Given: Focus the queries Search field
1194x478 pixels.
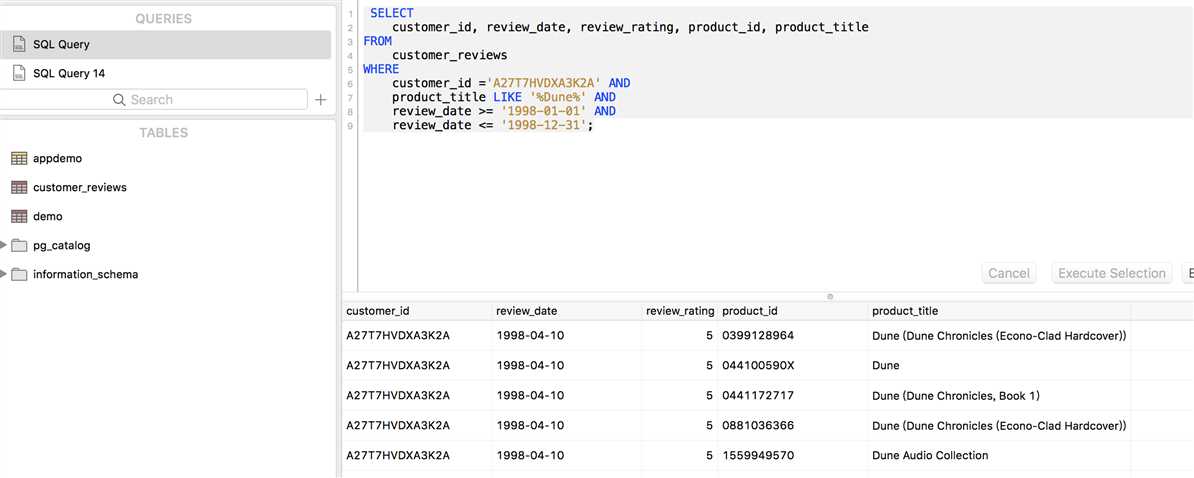Looking at the screenshot, I should point(153,100).
